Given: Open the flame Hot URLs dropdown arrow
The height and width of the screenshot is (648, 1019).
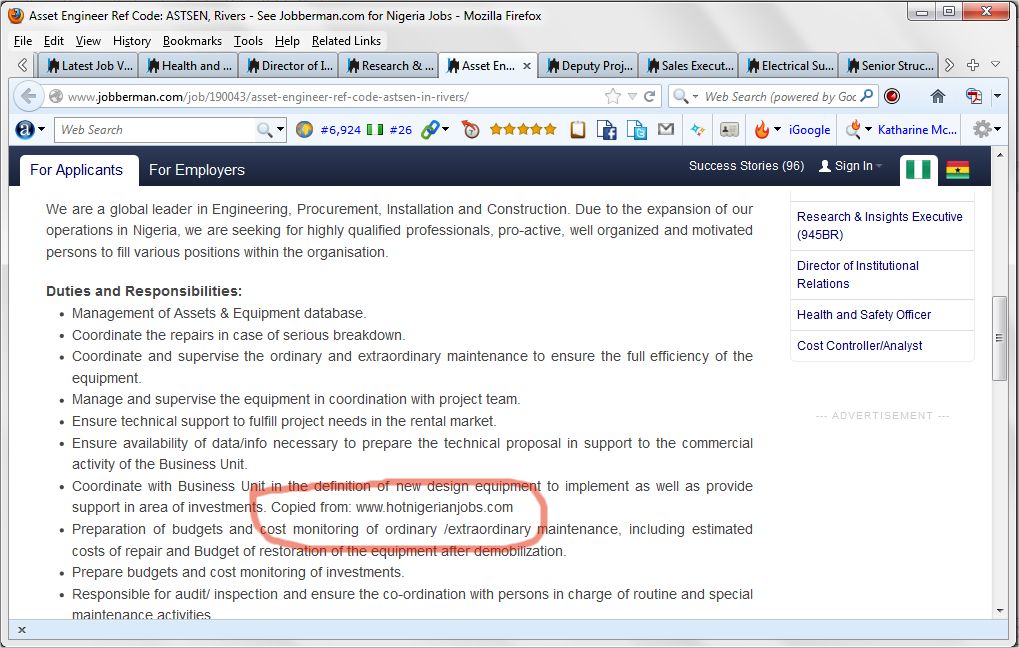Looking at the screenshot, I should coord(777,129).
